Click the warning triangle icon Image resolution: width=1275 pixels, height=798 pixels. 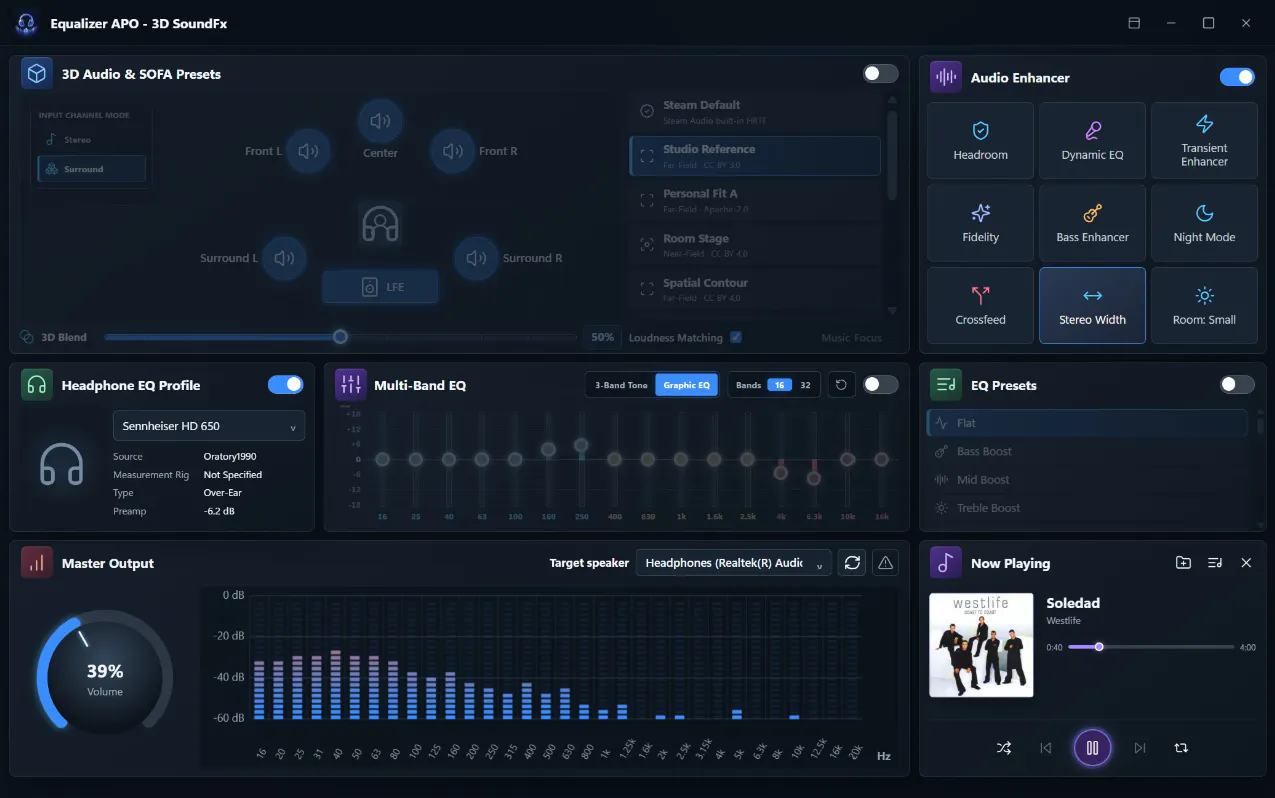[x=885, y=563]
